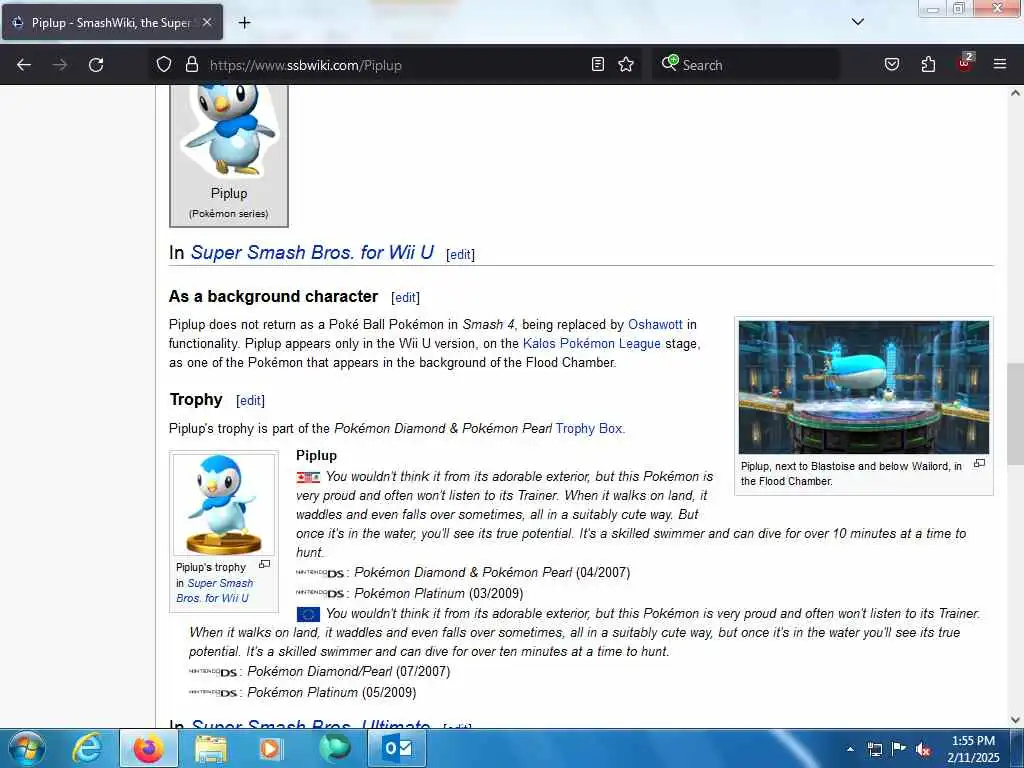Open the Pocket save icon
1024x768 pixels.
[892, 65]
